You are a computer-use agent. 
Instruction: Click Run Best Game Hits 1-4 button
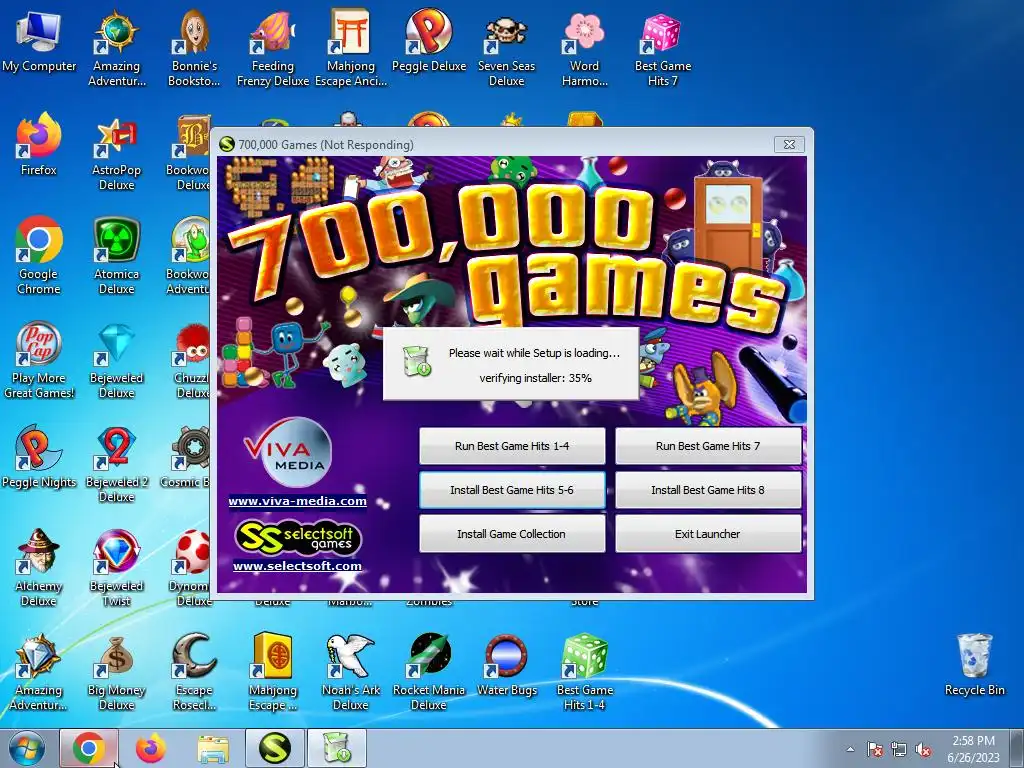tap(512, 446)
